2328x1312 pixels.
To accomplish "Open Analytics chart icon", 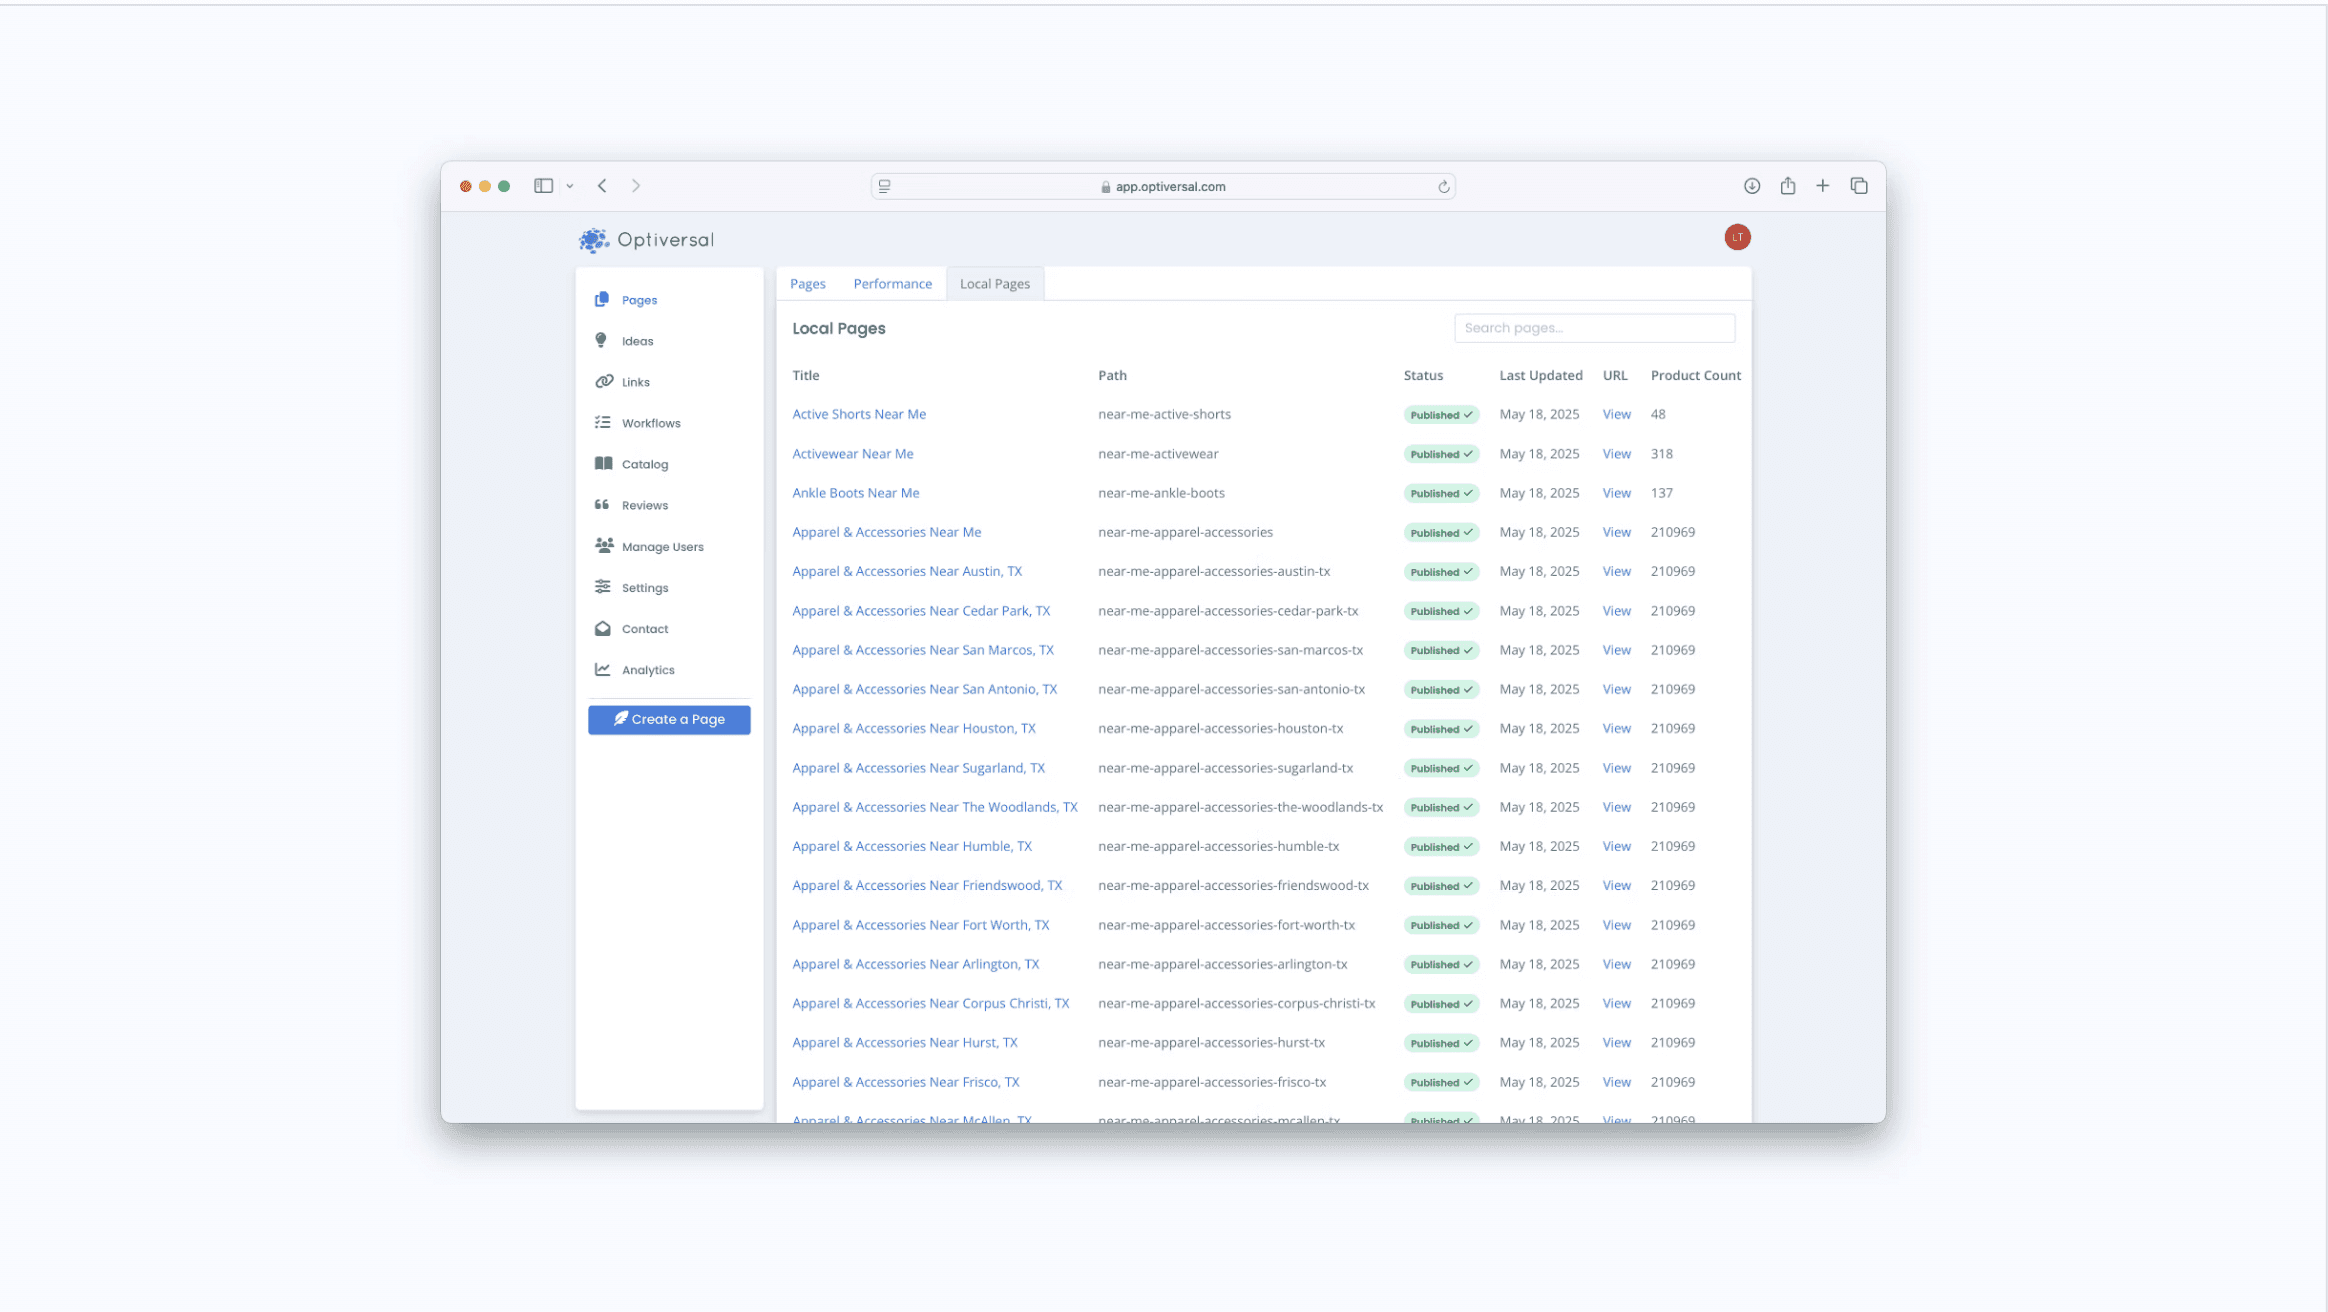I will 602,670.
